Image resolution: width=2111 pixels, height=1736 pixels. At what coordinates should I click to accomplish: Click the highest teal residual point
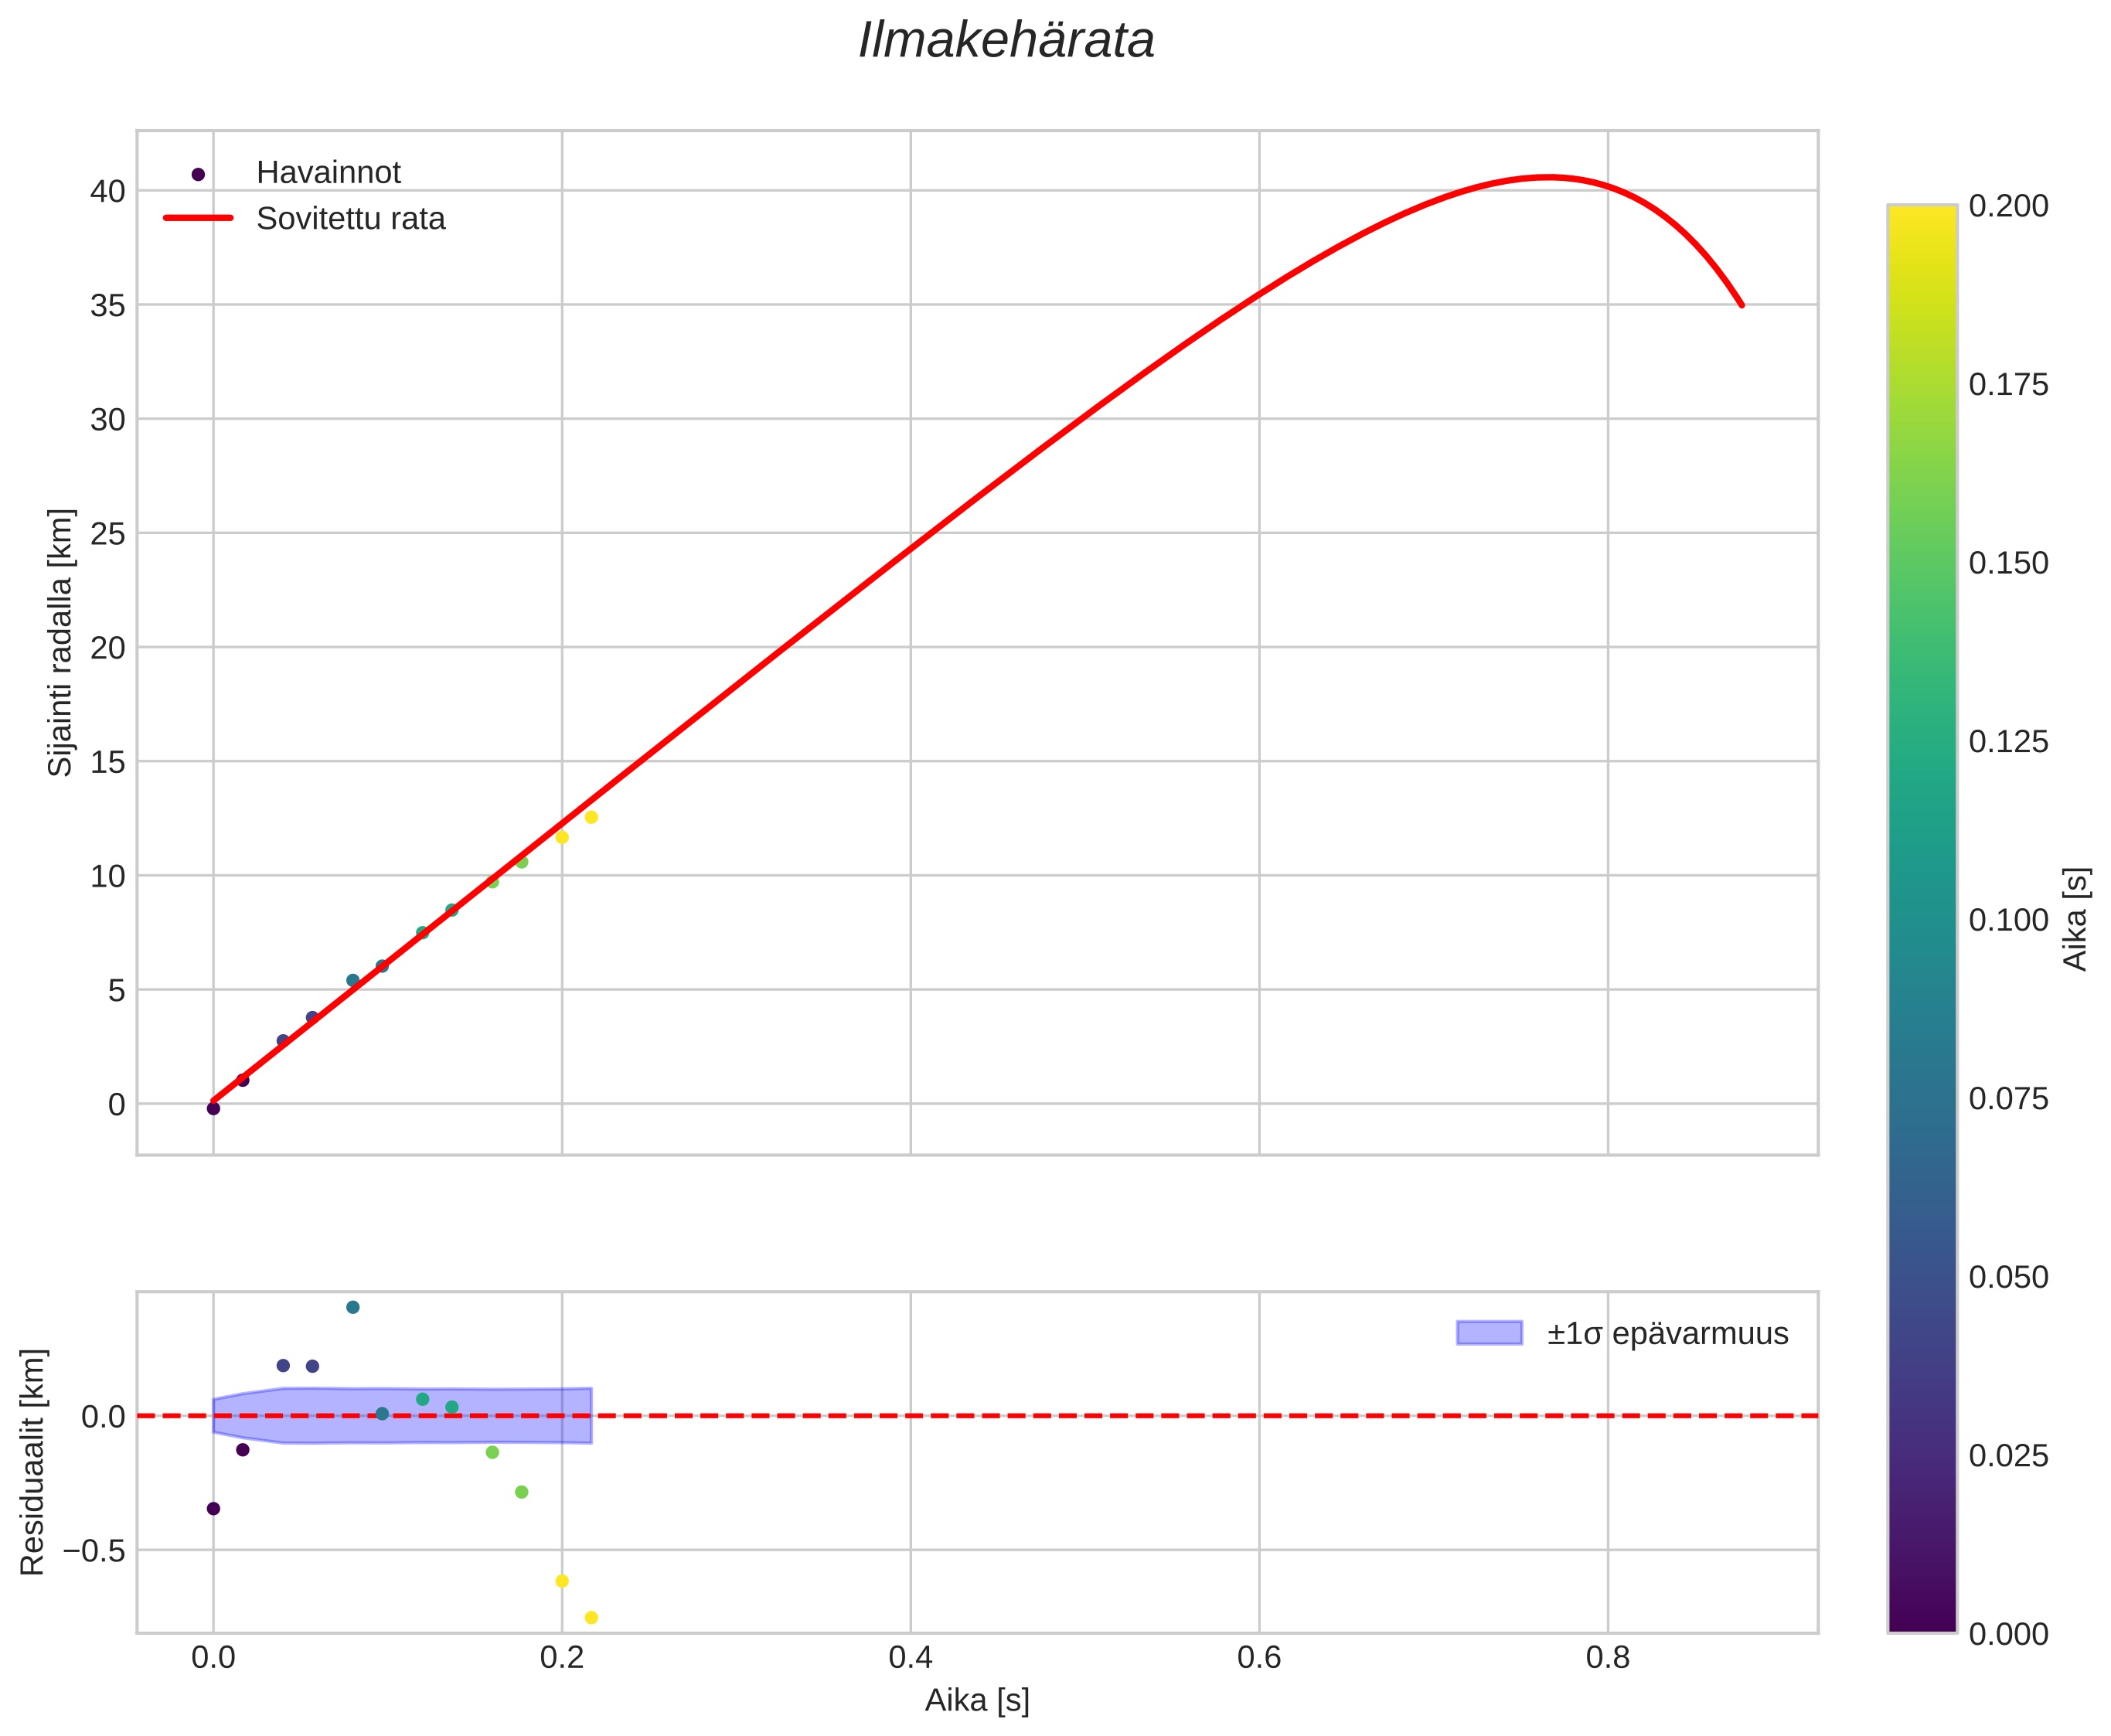click(352, 1307)
